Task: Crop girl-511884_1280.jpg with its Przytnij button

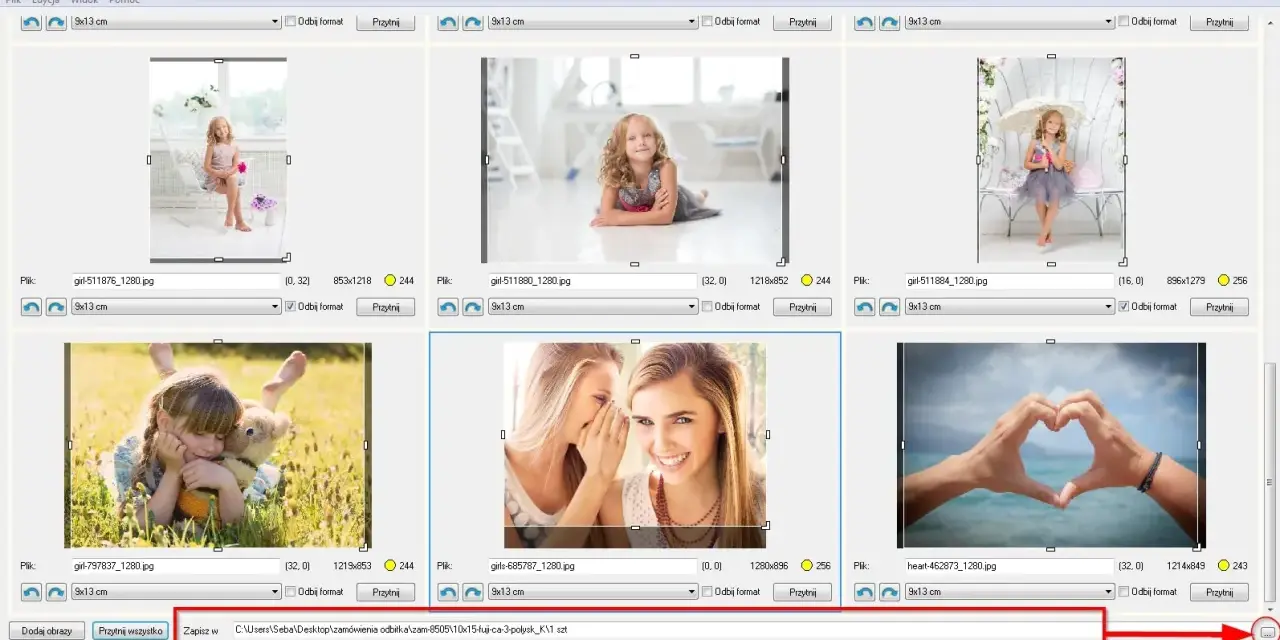Action: [1219, 307]
